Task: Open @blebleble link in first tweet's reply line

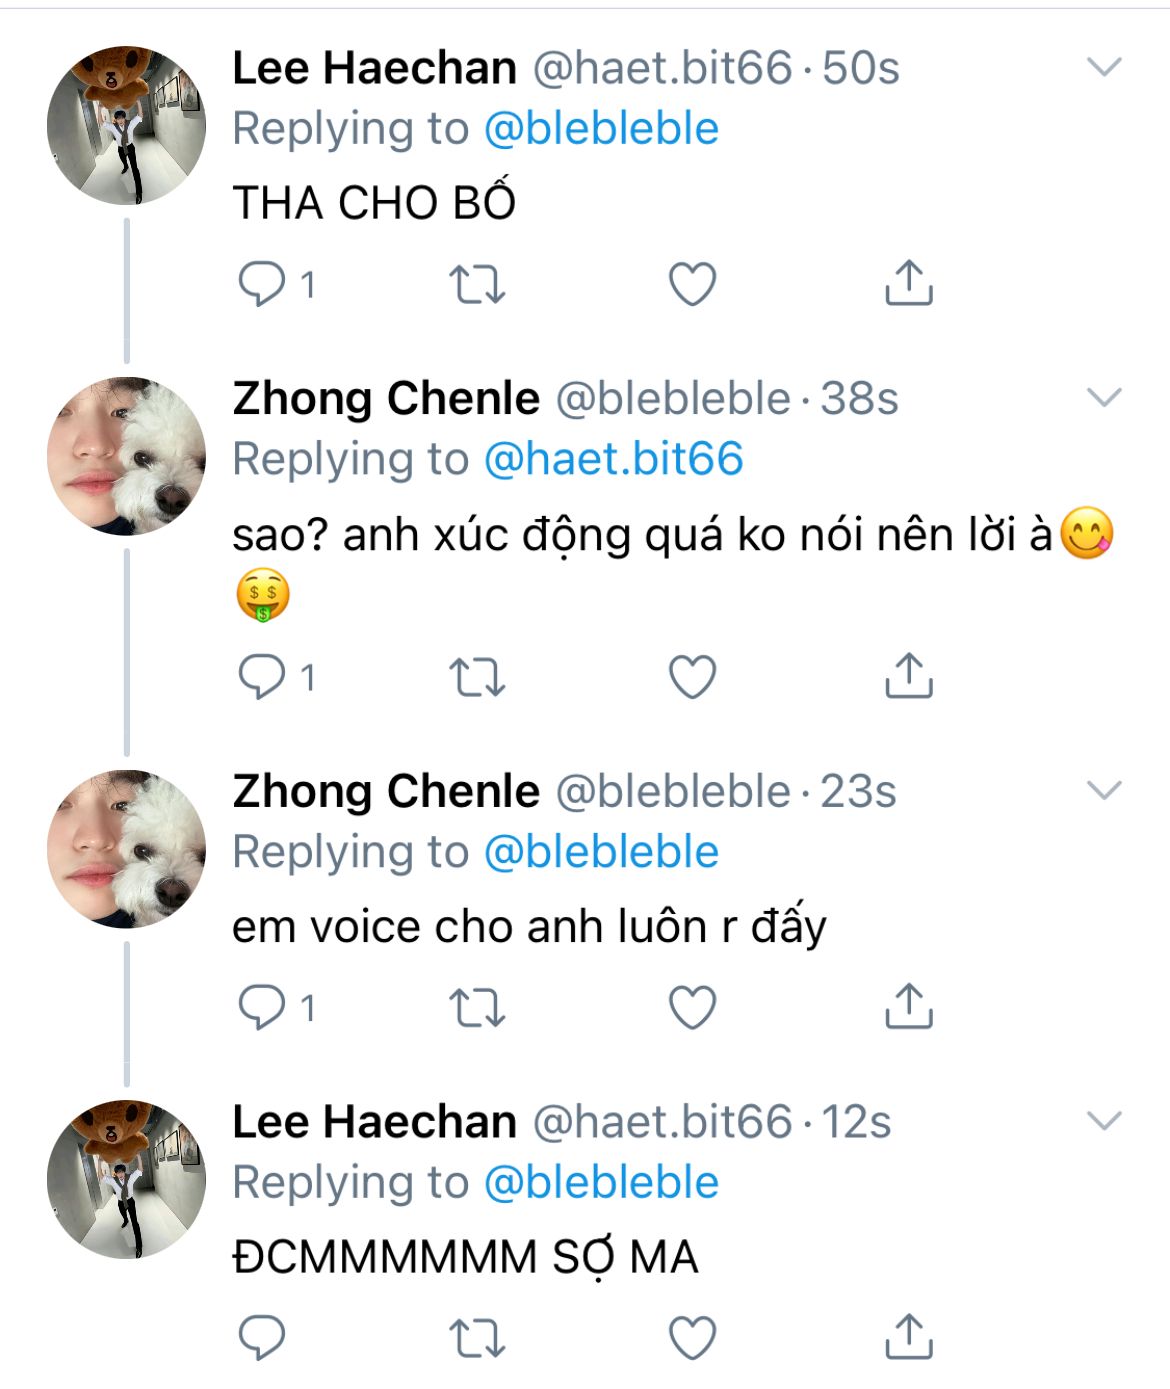Action: coord(601,129)
